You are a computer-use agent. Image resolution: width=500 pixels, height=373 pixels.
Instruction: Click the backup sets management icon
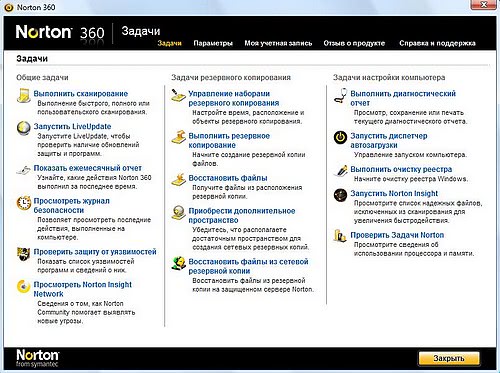179,95
